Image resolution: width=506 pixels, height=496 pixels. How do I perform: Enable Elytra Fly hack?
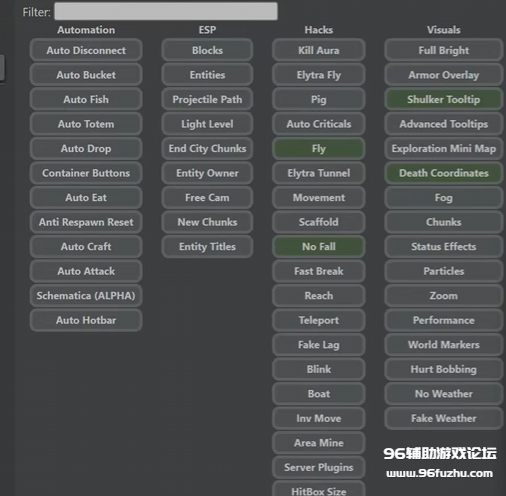click(x=319, y=75)
